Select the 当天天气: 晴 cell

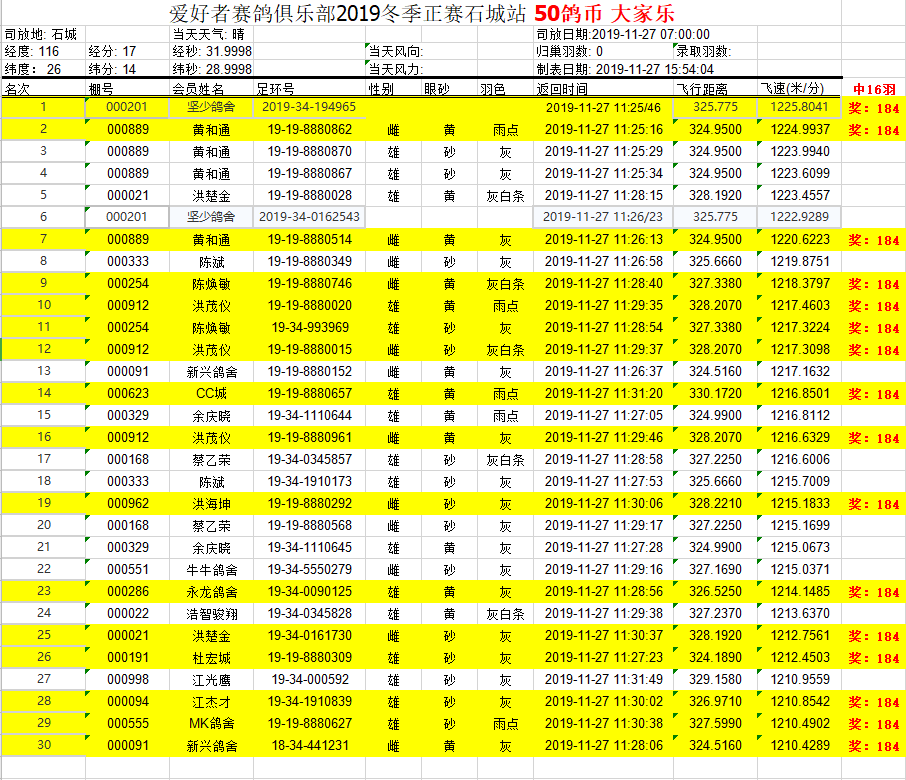209,35
